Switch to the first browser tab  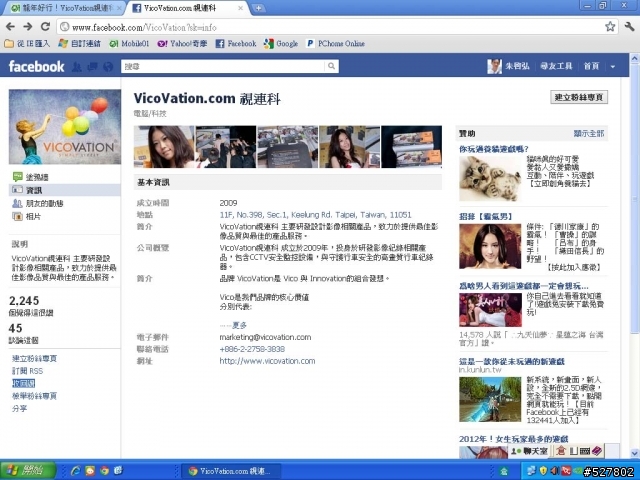click(x=65, y=8)
